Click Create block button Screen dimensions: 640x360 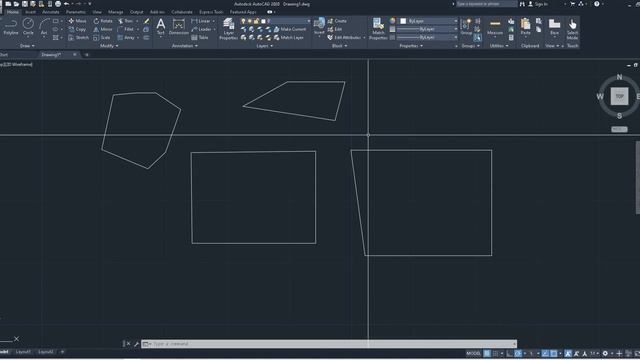point(337,21)
